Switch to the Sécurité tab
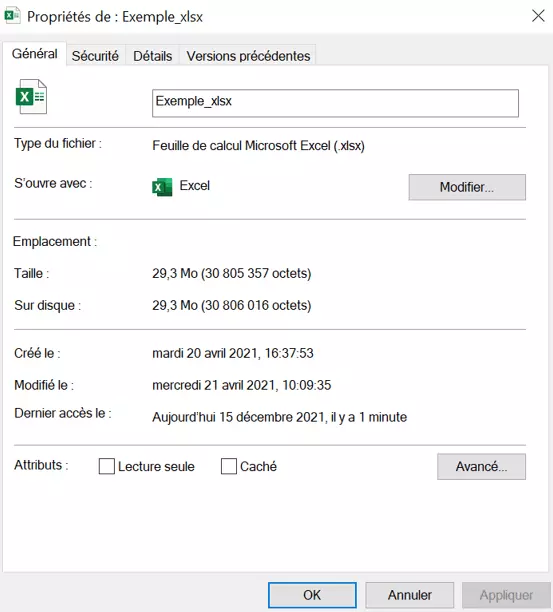Image resolution: width=553 pixels, height=612 pixels. point(95,56)
